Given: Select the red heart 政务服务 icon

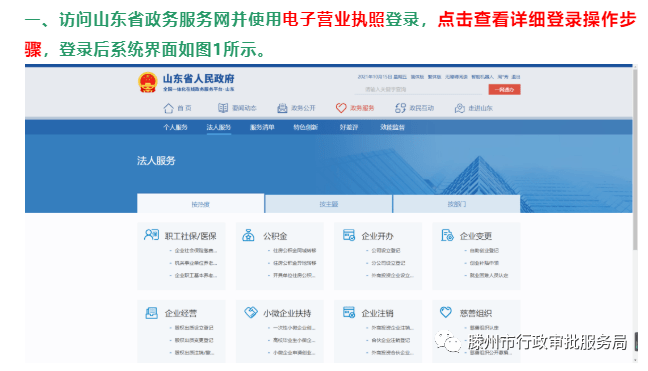Looking at the screenshot, I should 341,108.
